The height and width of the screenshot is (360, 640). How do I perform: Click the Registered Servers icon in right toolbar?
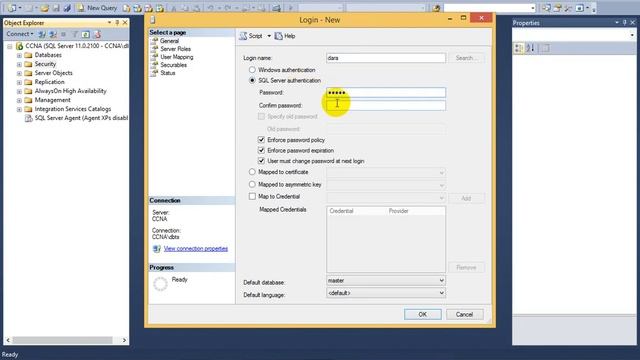[x=546, y=8]
